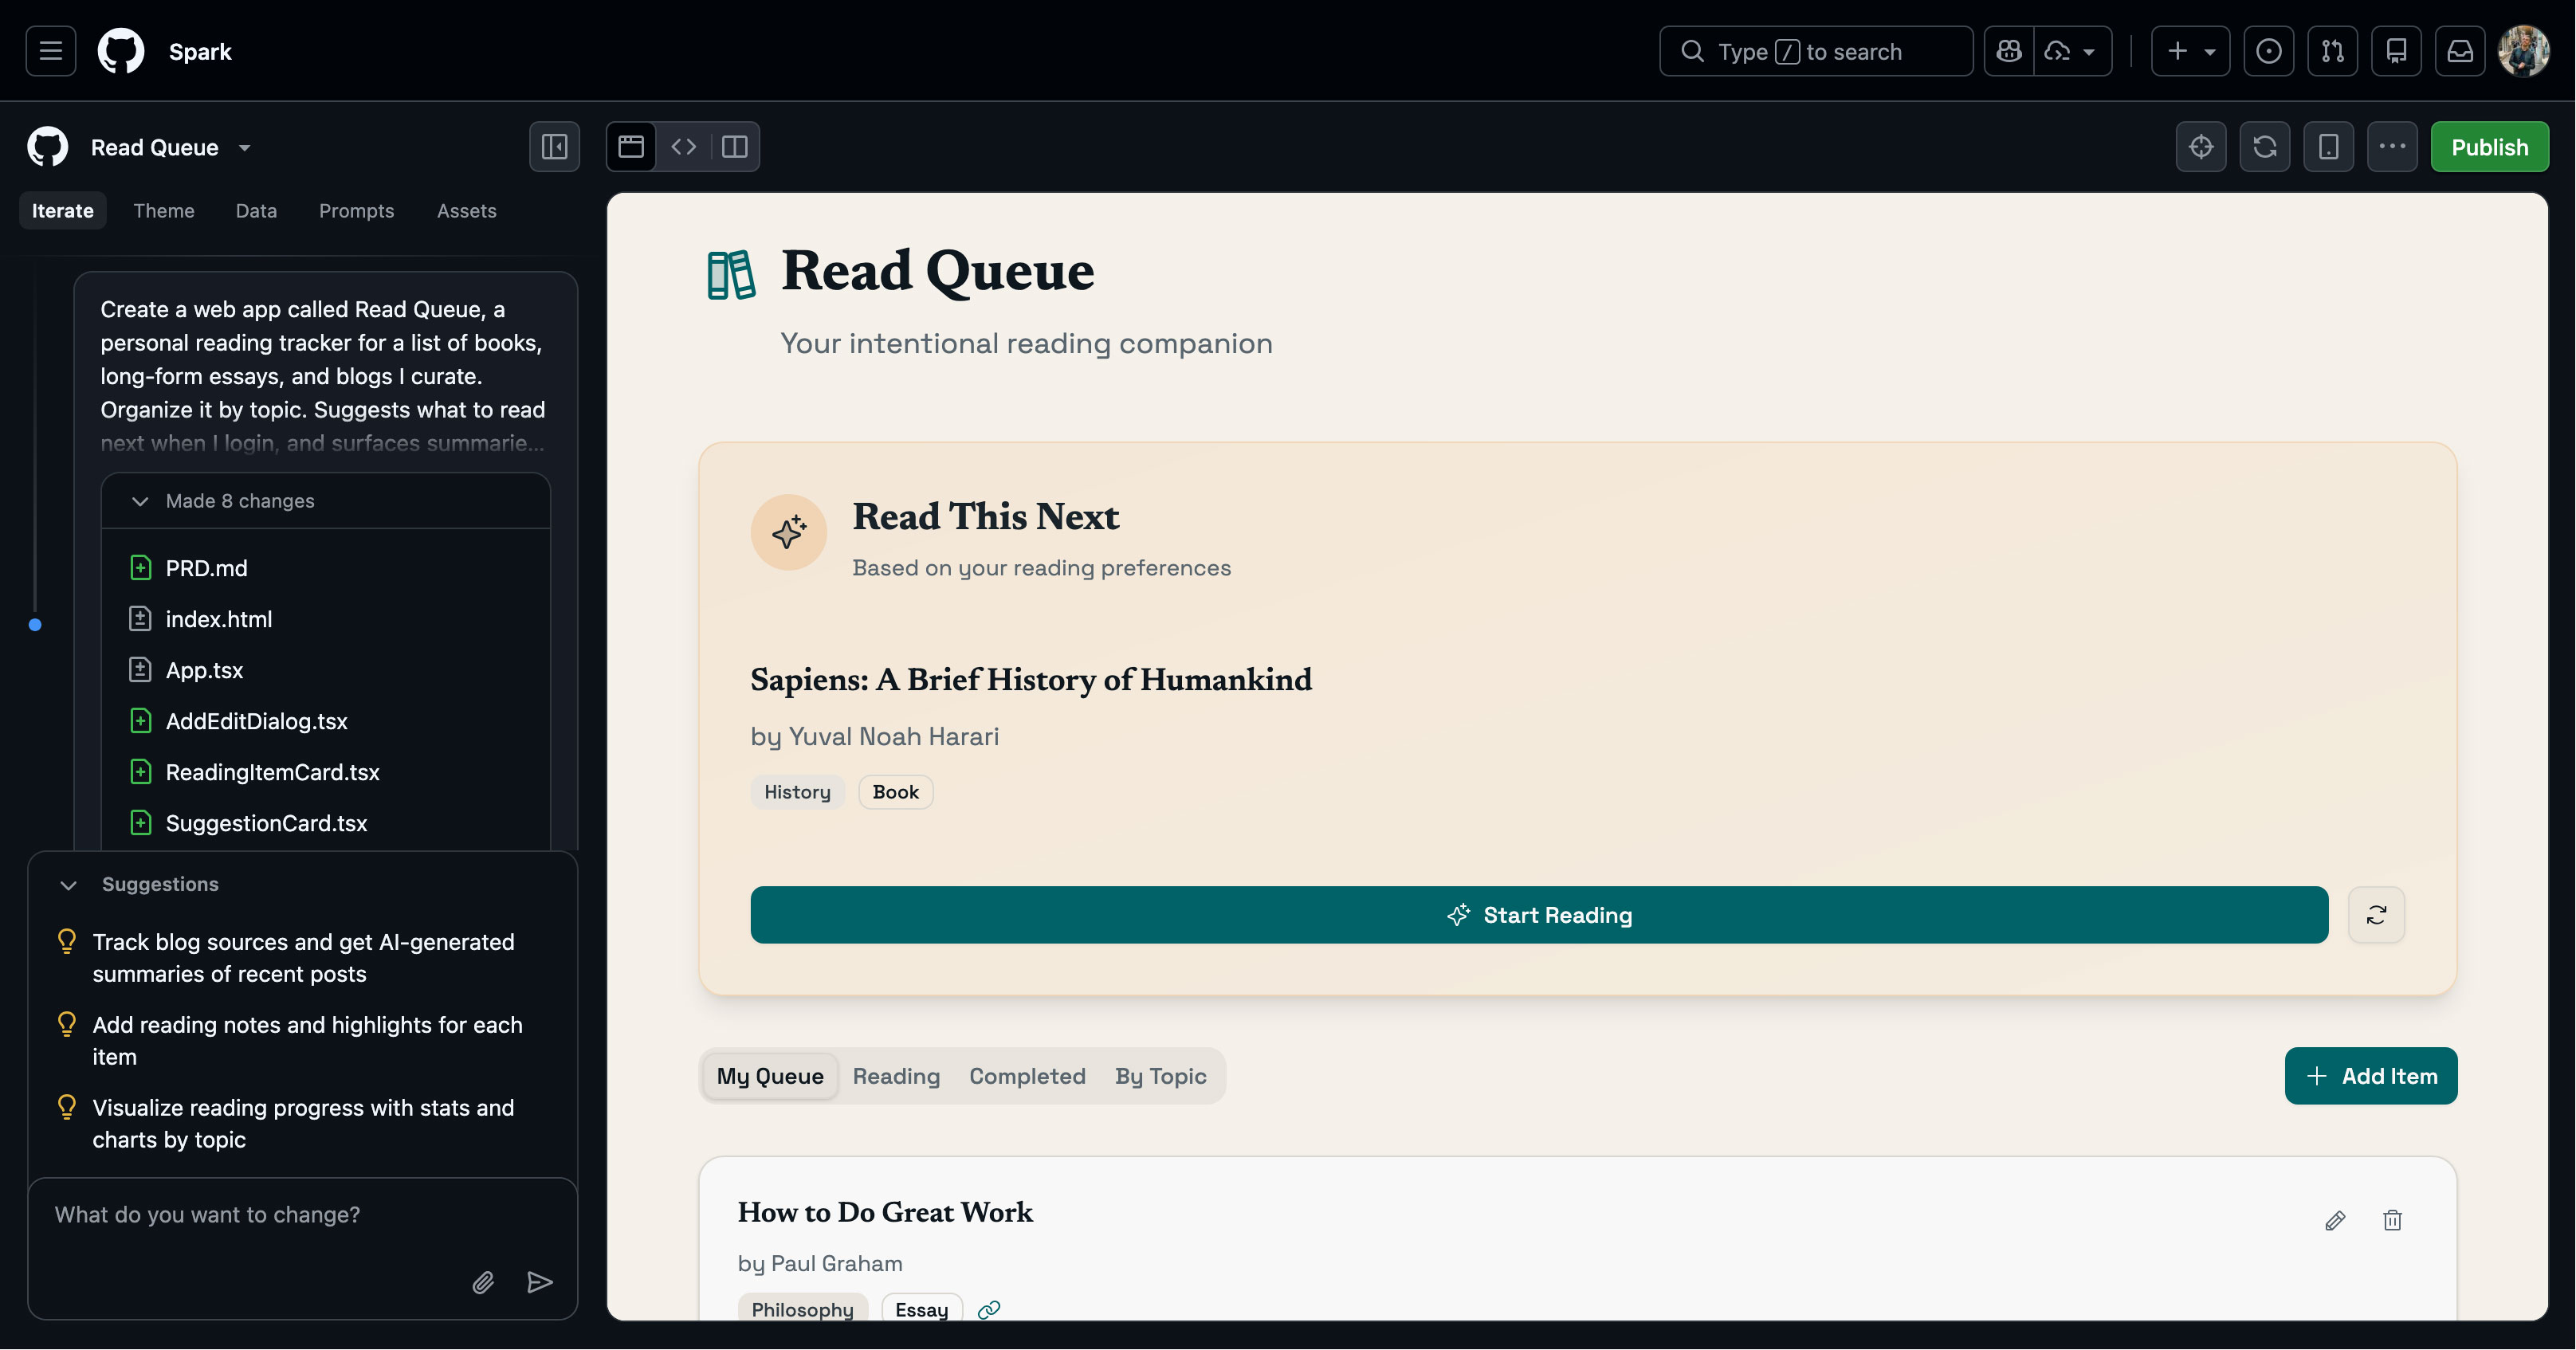Open the repositories icon in header
This screenshot has width=2576, height=1350.
coord(2397,51)
